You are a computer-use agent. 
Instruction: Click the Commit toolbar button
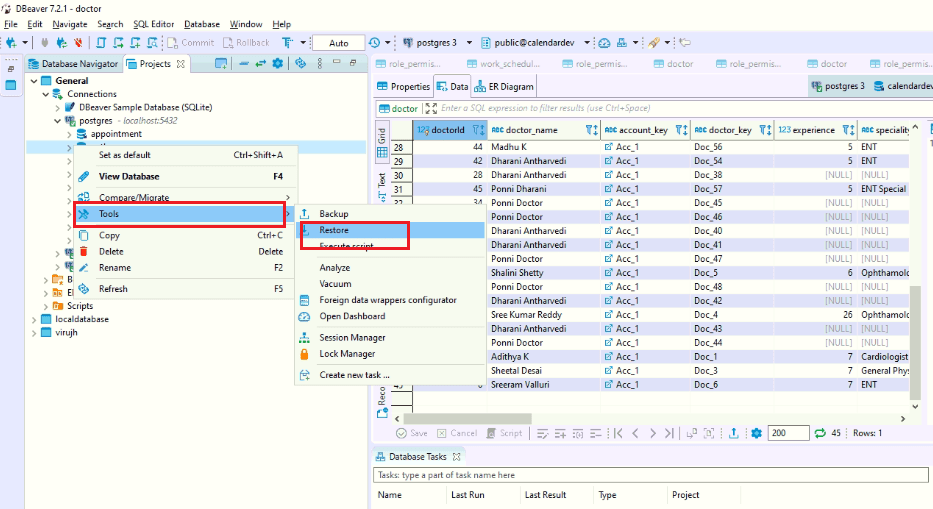(x=190, y=43)
